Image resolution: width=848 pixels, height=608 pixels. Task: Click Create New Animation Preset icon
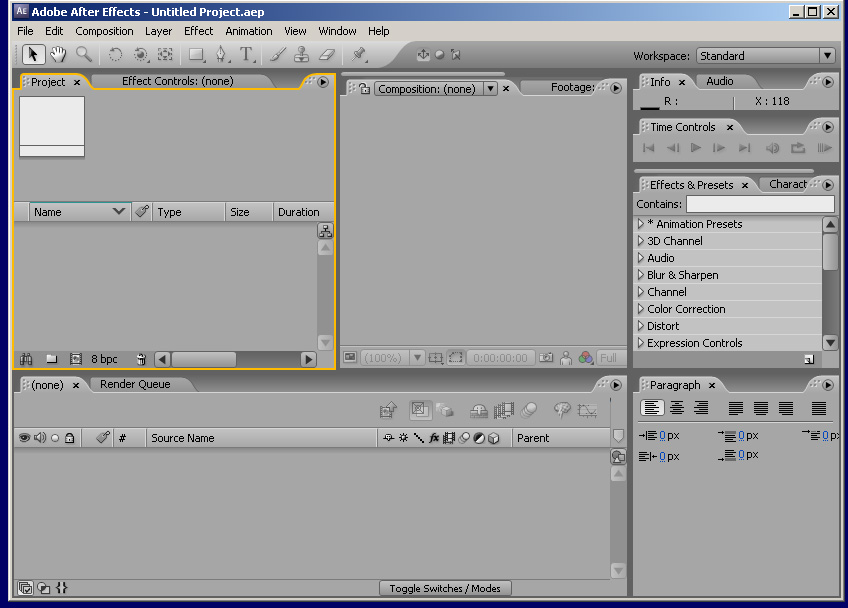[809, 360]
